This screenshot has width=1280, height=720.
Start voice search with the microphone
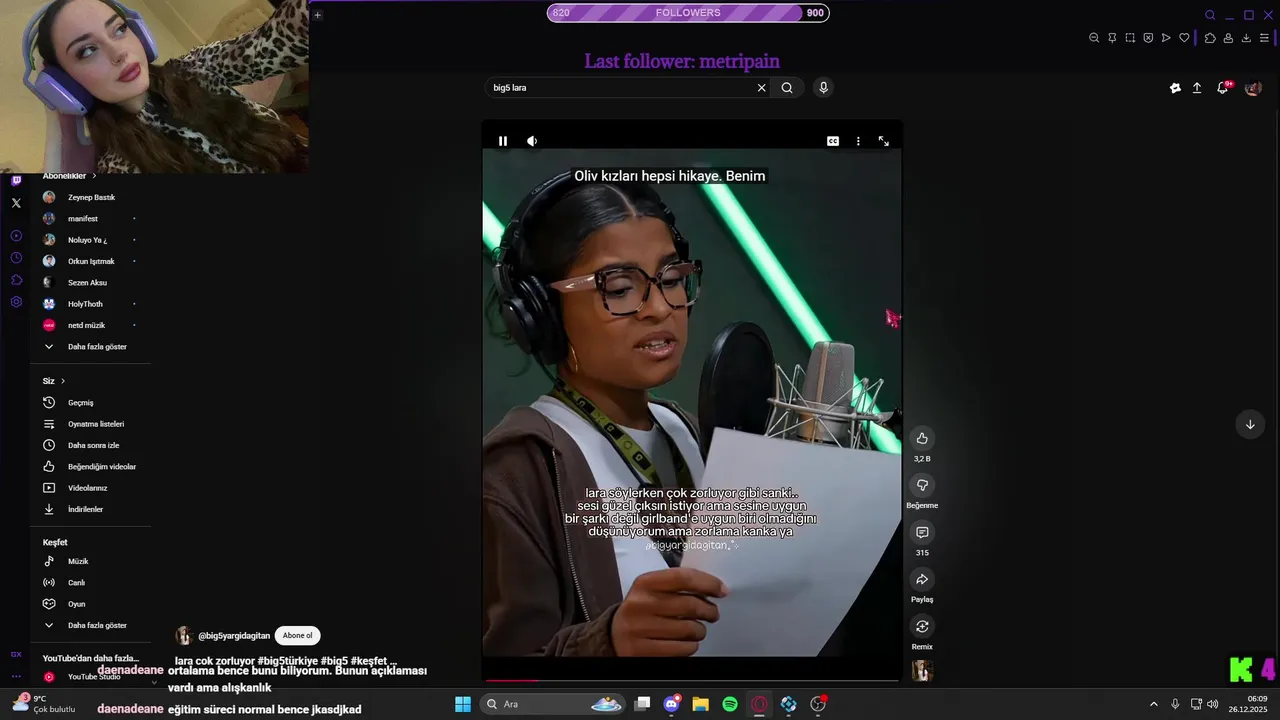click(x=823, y=88)
